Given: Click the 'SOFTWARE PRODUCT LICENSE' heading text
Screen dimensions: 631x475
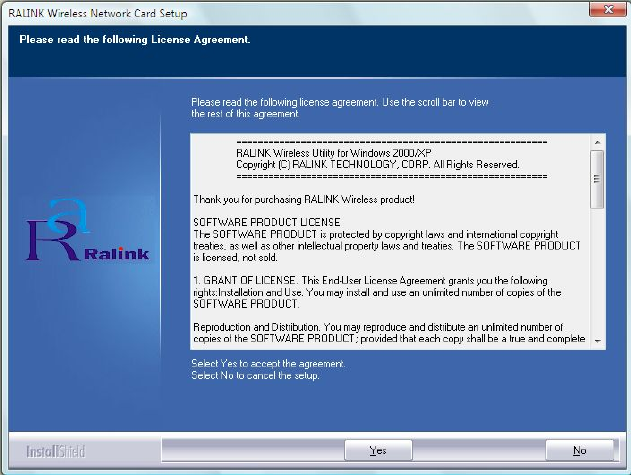Looking at the screenshot, I should [267, 222].
